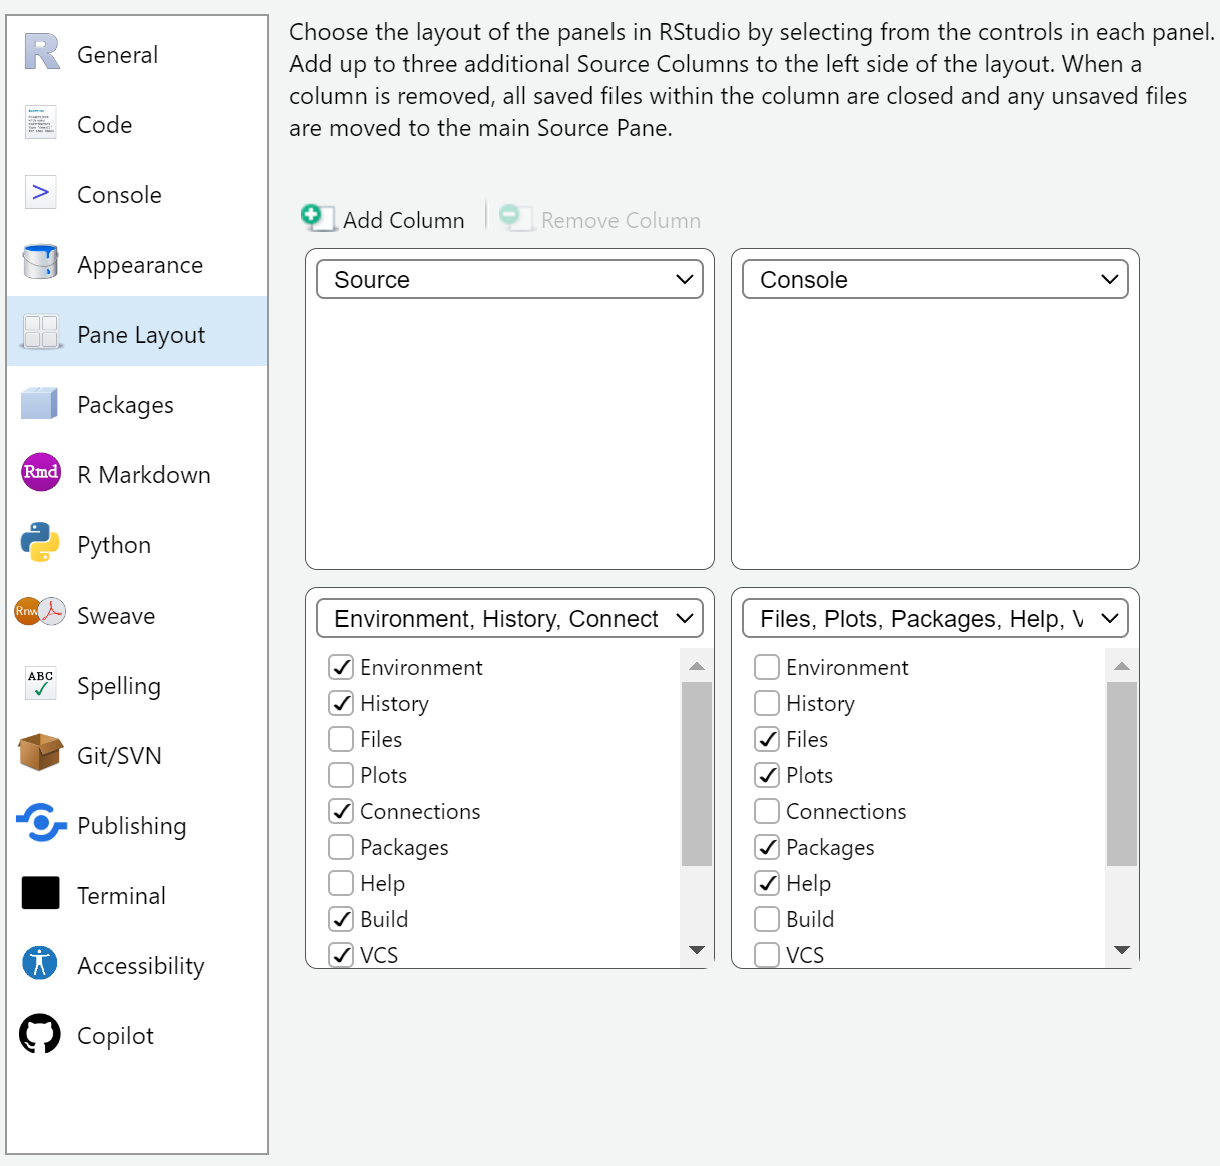Open the Source pane dropdown
Image resolution: width=1220 pixels, height=1166 pixels.
510,280
